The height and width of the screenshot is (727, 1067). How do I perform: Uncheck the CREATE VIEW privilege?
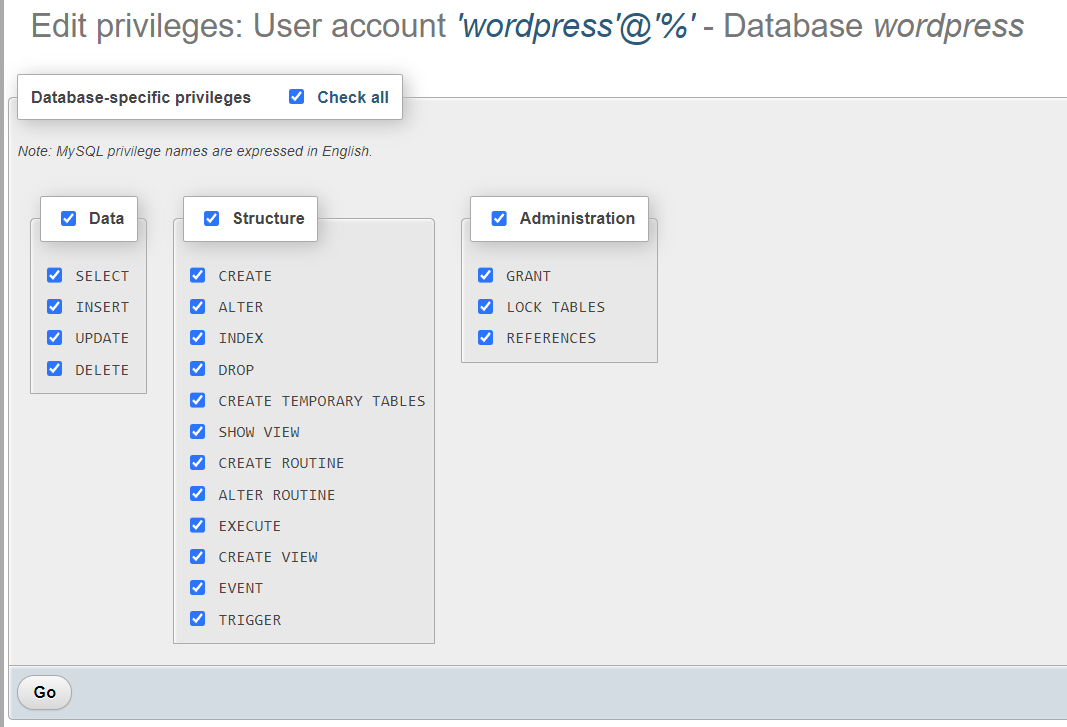tap(197, 556)
